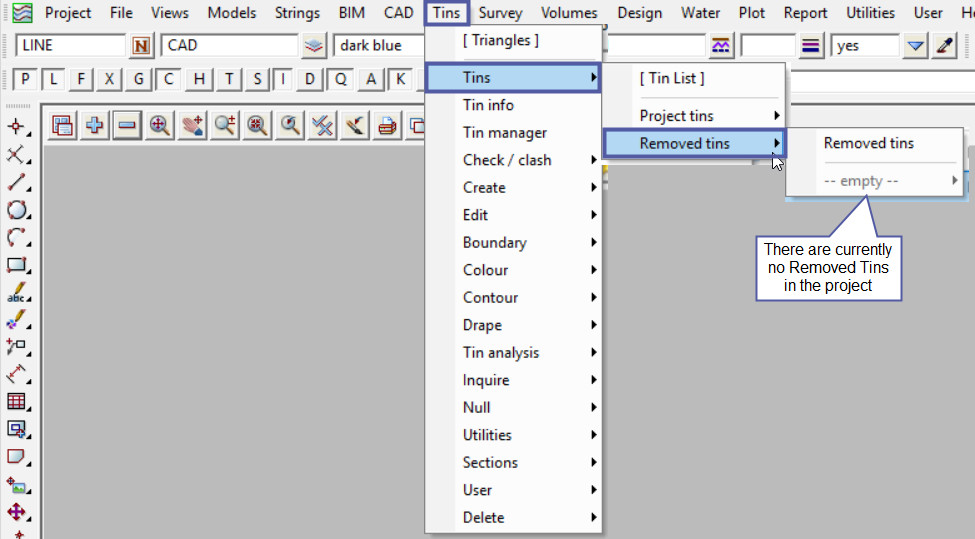Viewport: 975px width, 539px height.
Task: Expand the Create submenu
Action: pos(513,187)
